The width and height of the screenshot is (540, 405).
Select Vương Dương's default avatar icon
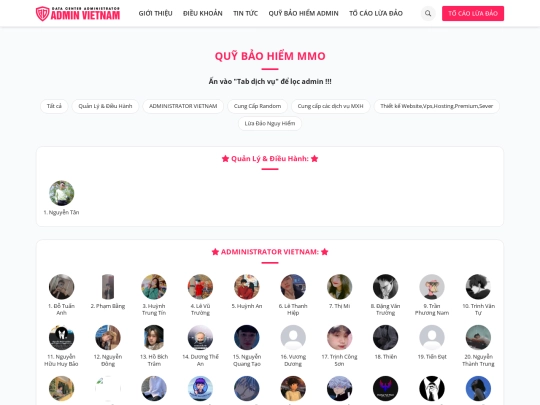click(x=293, y=338)
